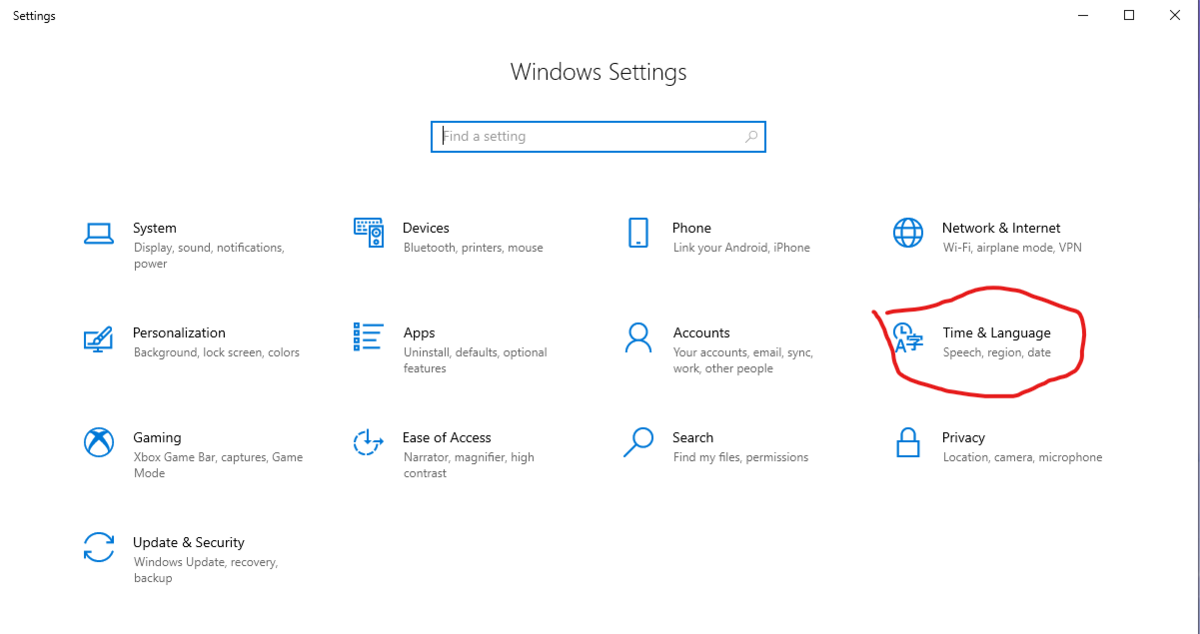Click the magnifier icon in search box
1200x634 pixels.
point(751,137)
